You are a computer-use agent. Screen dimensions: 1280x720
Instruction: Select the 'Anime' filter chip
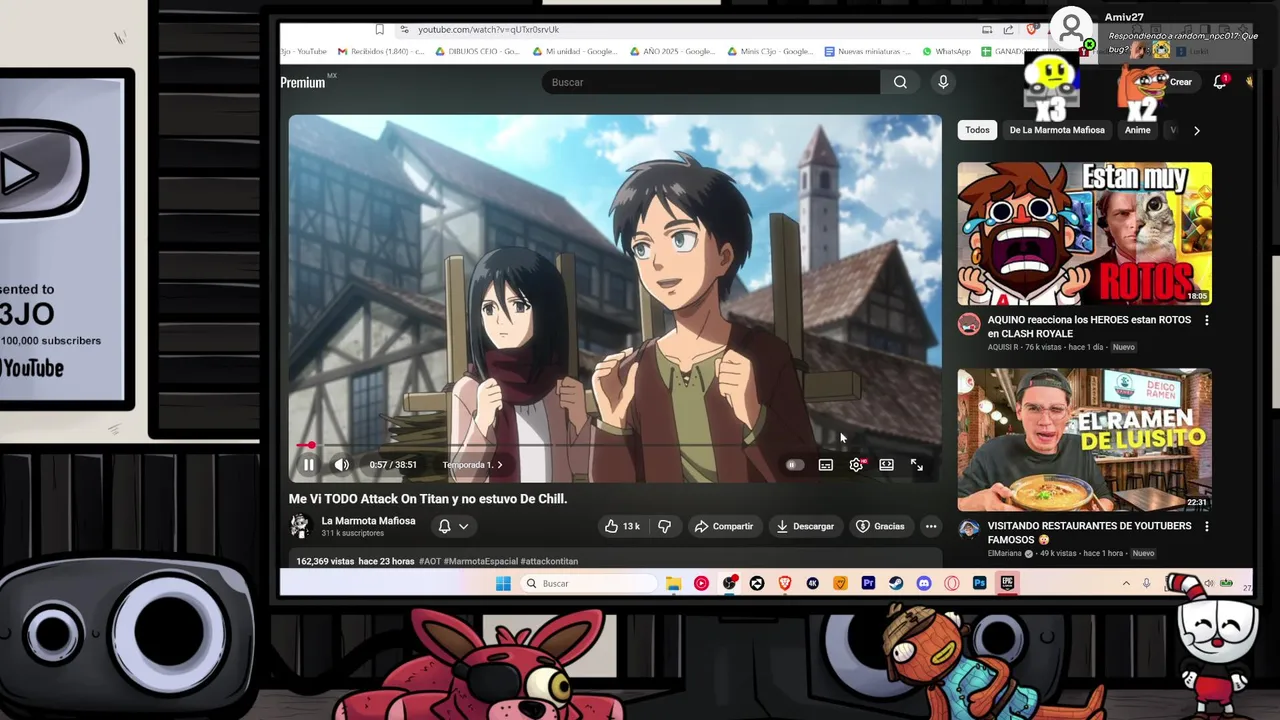tap(1137, 130)
